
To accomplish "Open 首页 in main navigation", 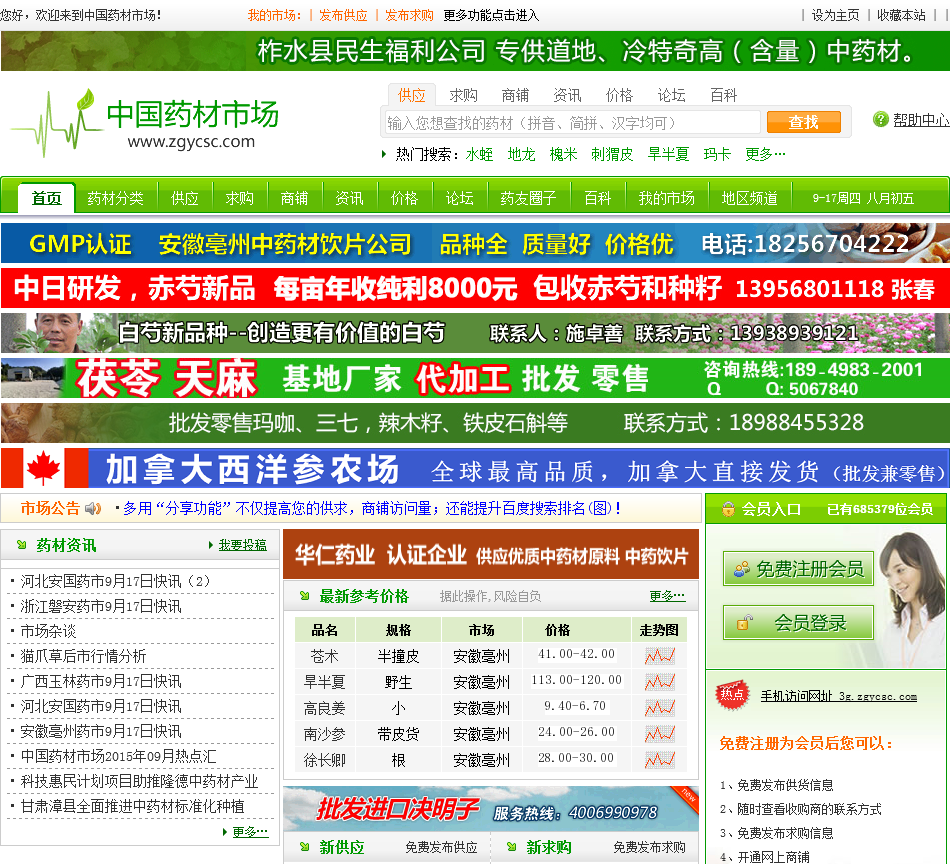I will (x=47, y=198).
